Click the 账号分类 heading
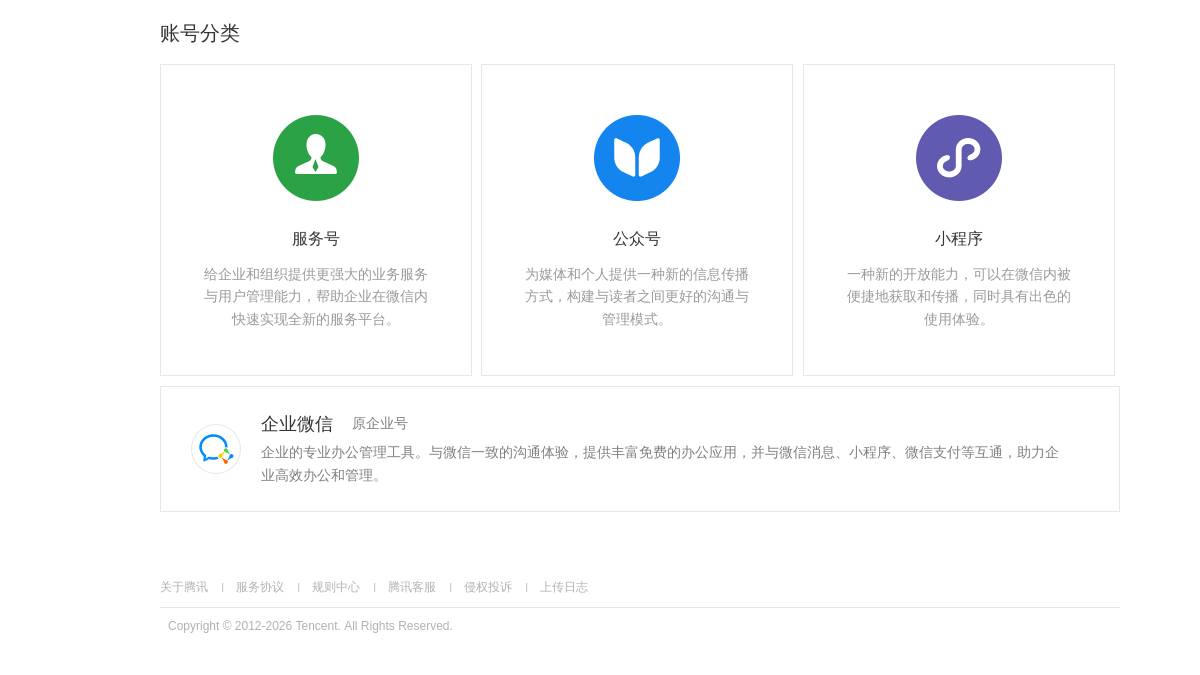Screen dimensions: 1200x675 200,33
